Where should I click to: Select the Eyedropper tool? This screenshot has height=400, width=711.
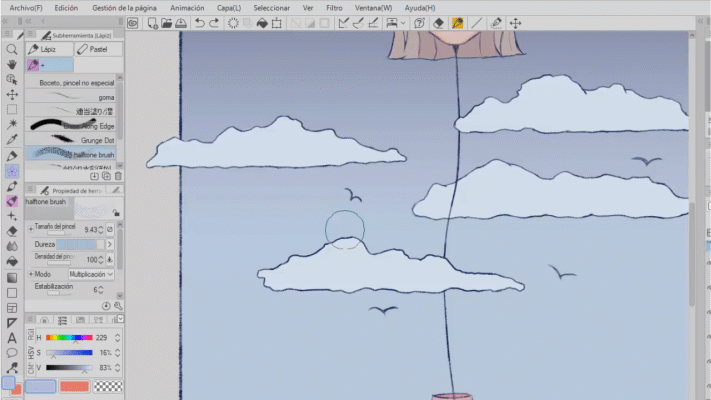click(12, 140)
